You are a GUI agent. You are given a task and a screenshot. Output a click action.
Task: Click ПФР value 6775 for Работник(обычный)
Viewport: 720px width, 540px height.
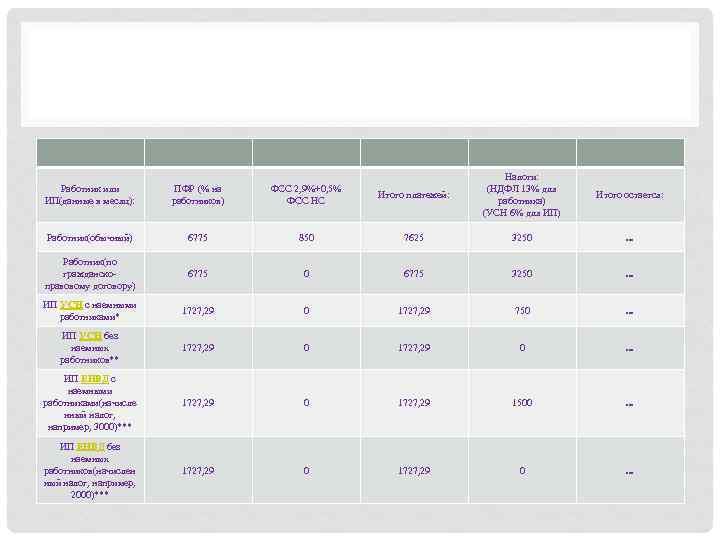[197, 238]
